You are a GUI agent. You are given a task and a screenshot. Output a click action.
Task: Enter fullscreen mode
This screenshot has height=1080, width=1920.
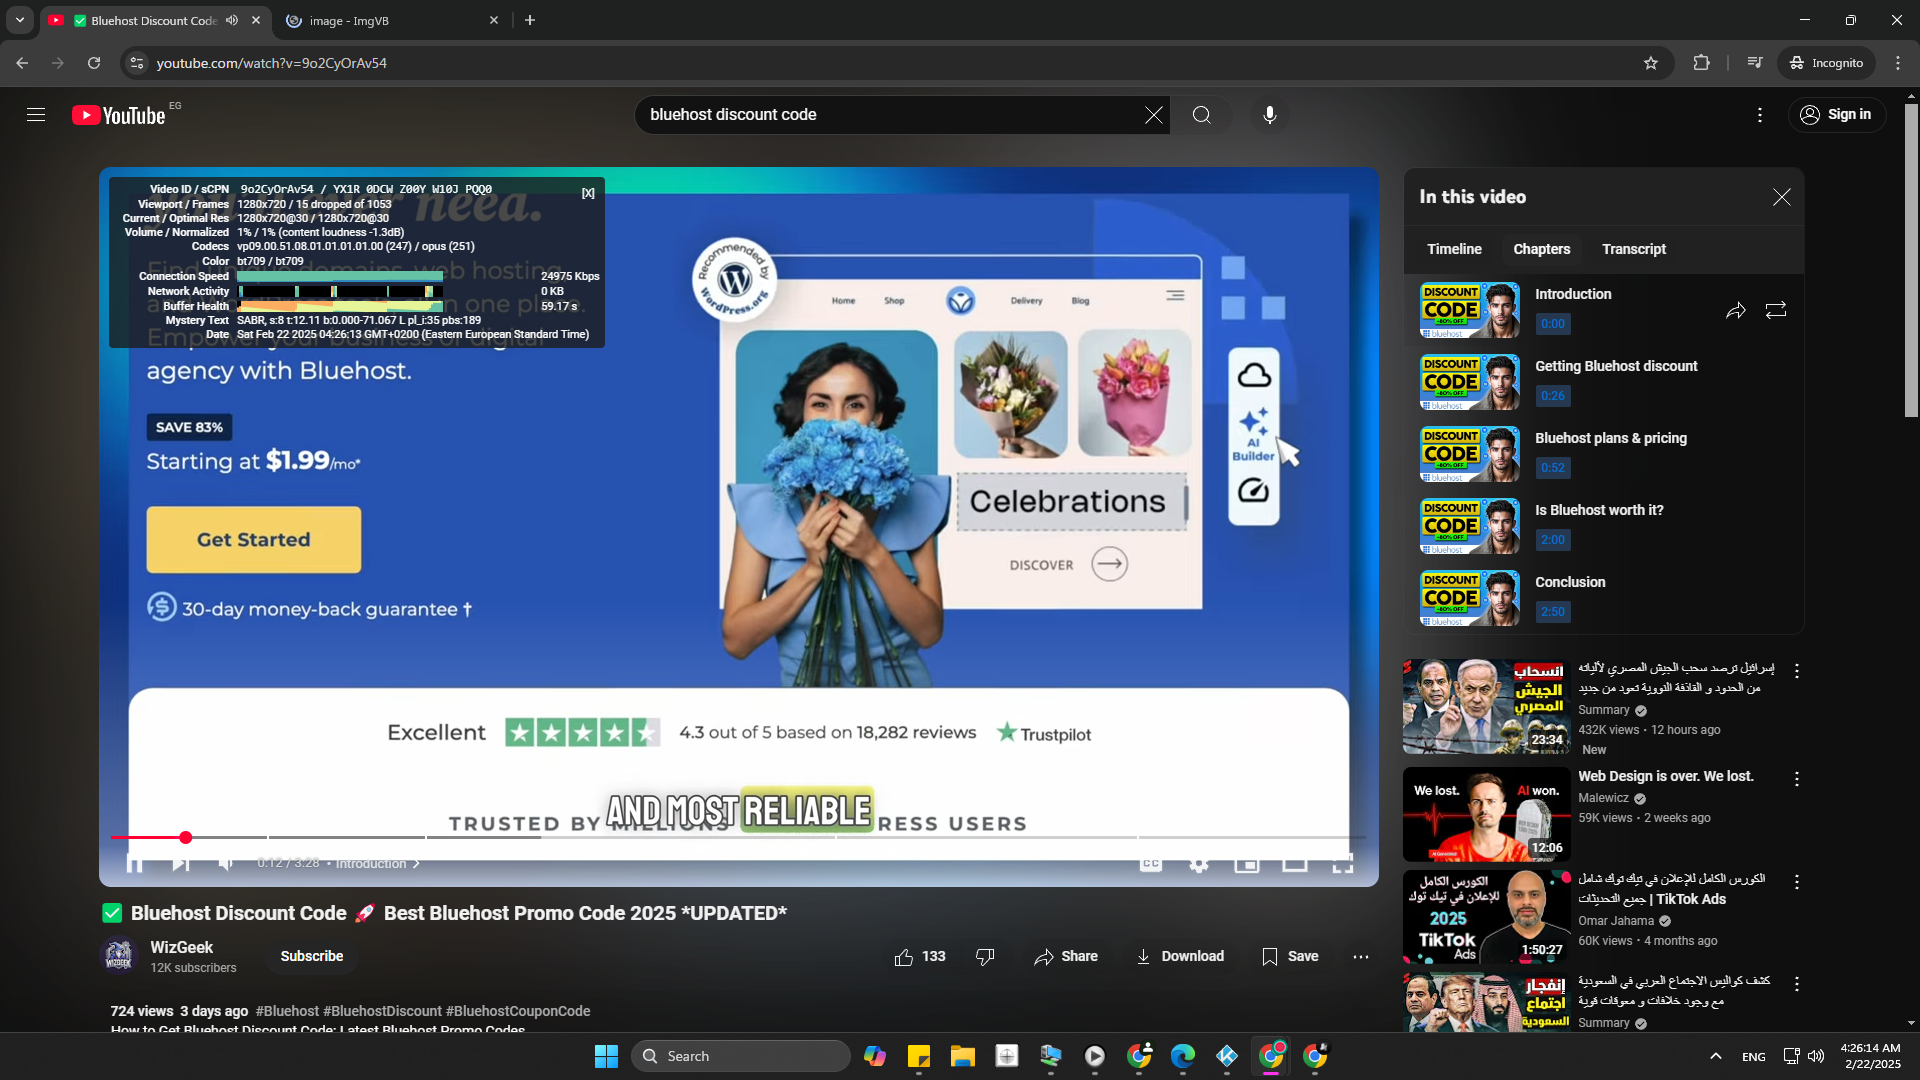coord(1342,863)
